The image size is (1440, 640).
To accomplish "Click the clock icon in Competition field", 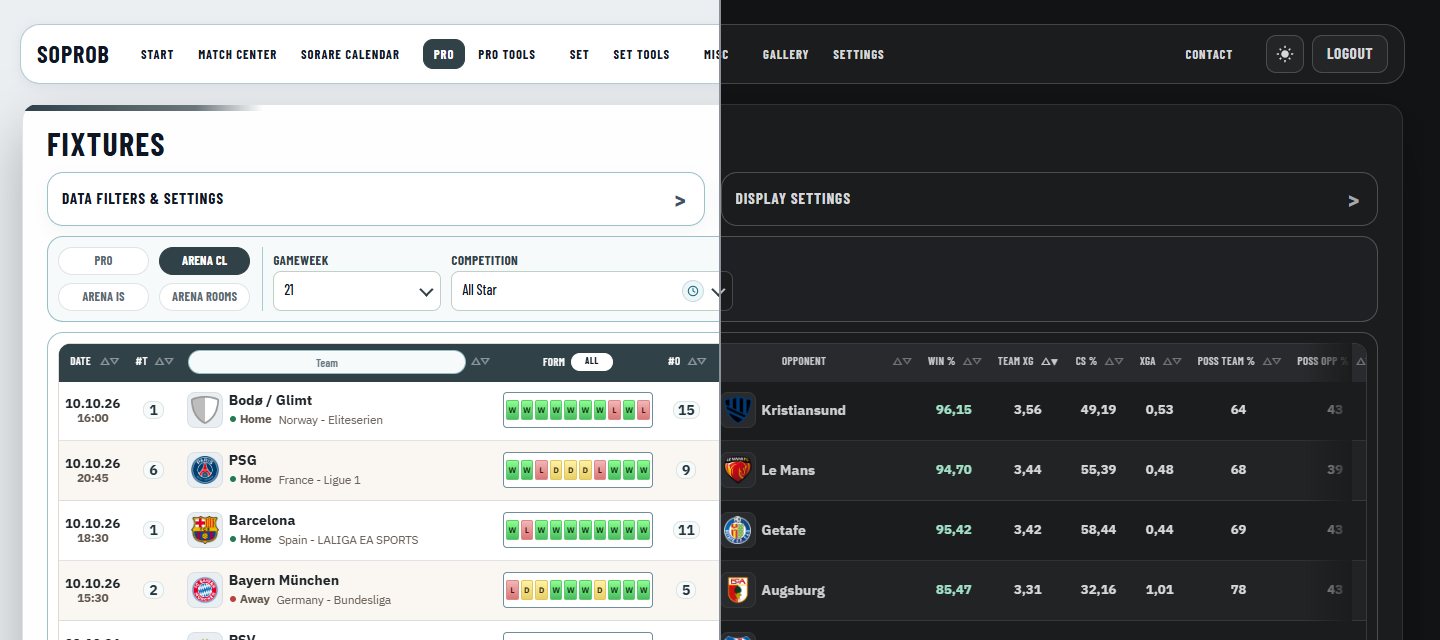I will (x=692, y=291).
